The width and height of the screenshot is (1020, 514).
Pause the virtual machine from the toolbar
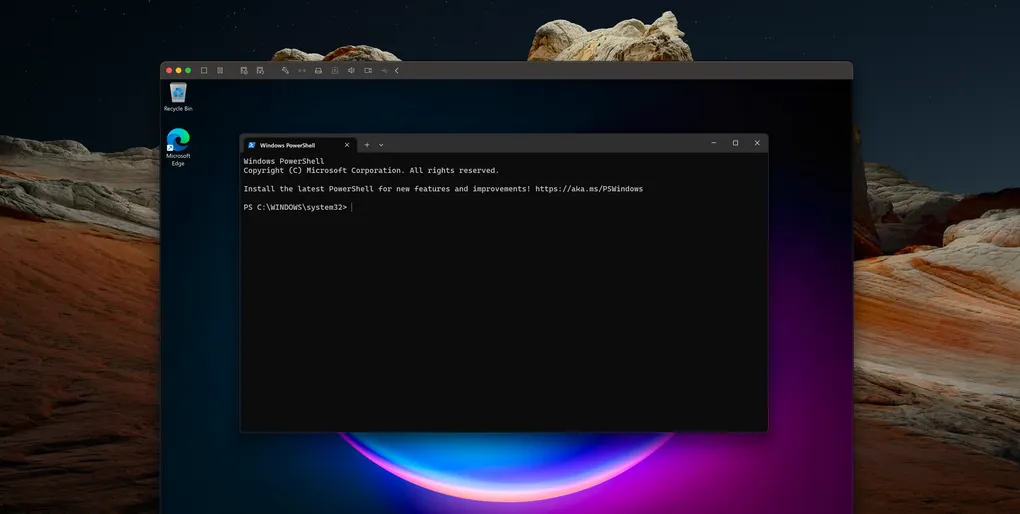(220, 70)
